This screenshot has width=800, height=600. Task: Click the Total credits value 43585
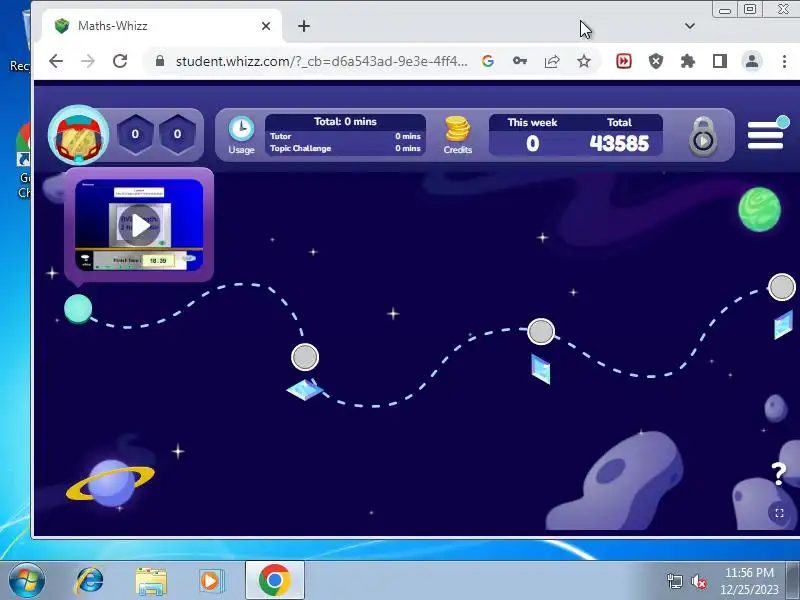click(x=619, y=144)
